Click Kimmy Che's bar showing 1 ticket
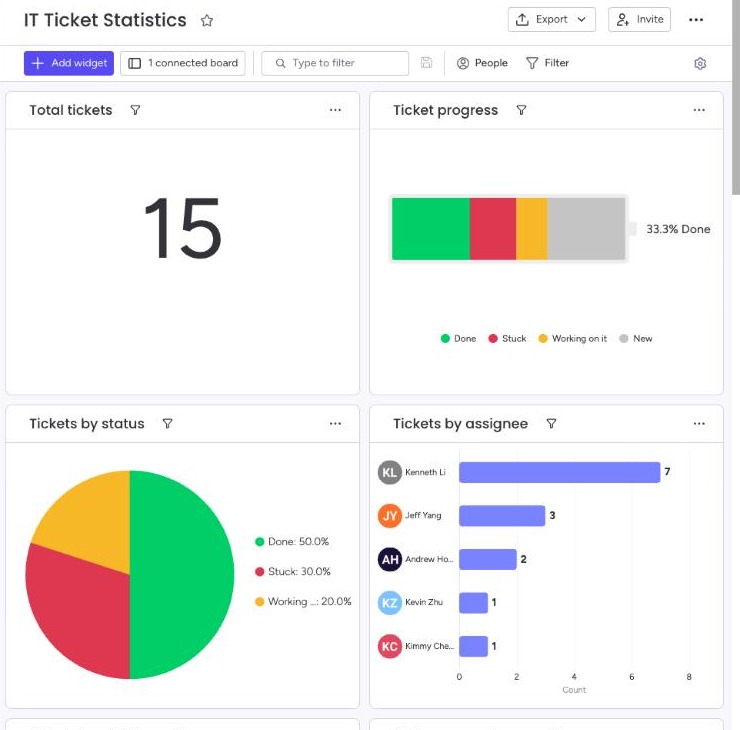The image size is (740, 730). (x=473, y=646)
